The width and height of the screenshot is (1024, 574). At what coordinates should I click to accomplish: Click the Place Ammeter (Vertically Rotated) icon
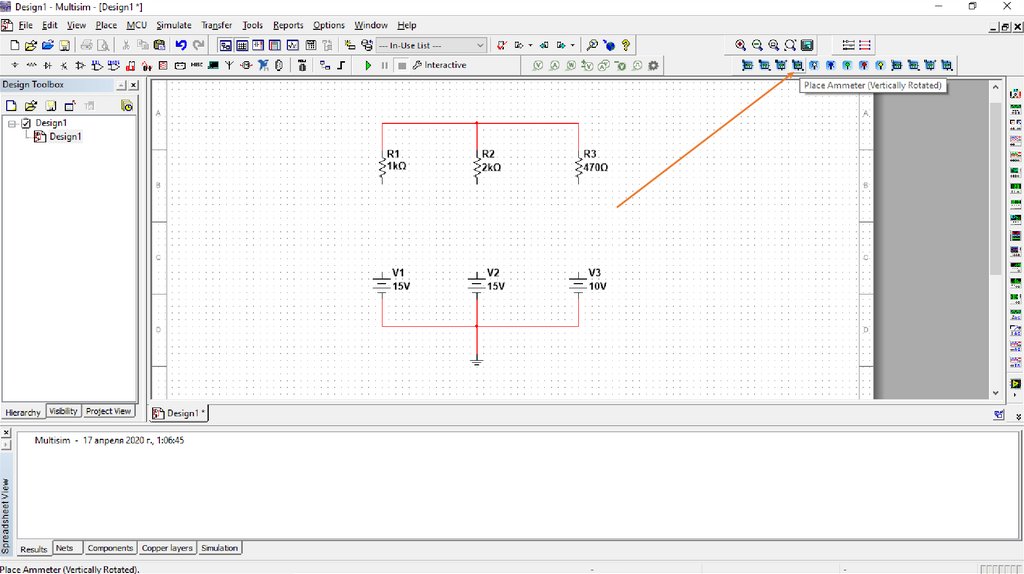coord(797,66)
